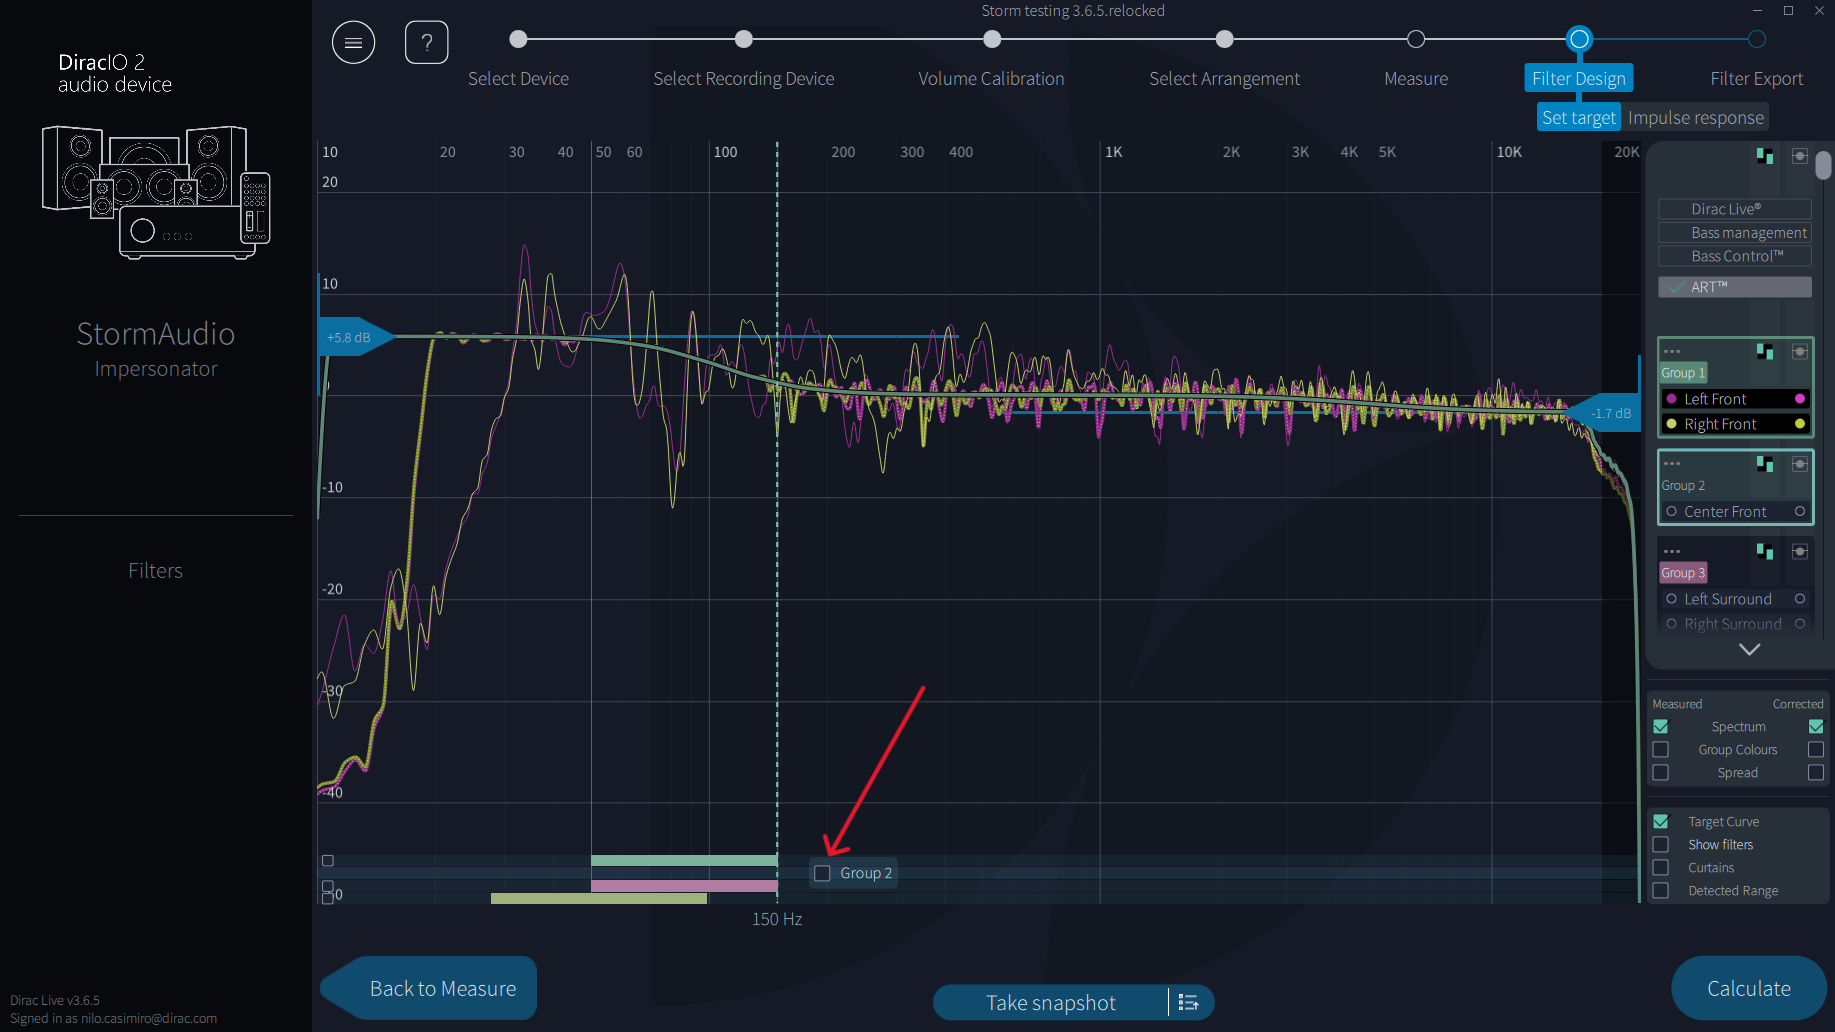
Task: Open the hamburger menu icon
Action: 353,42
